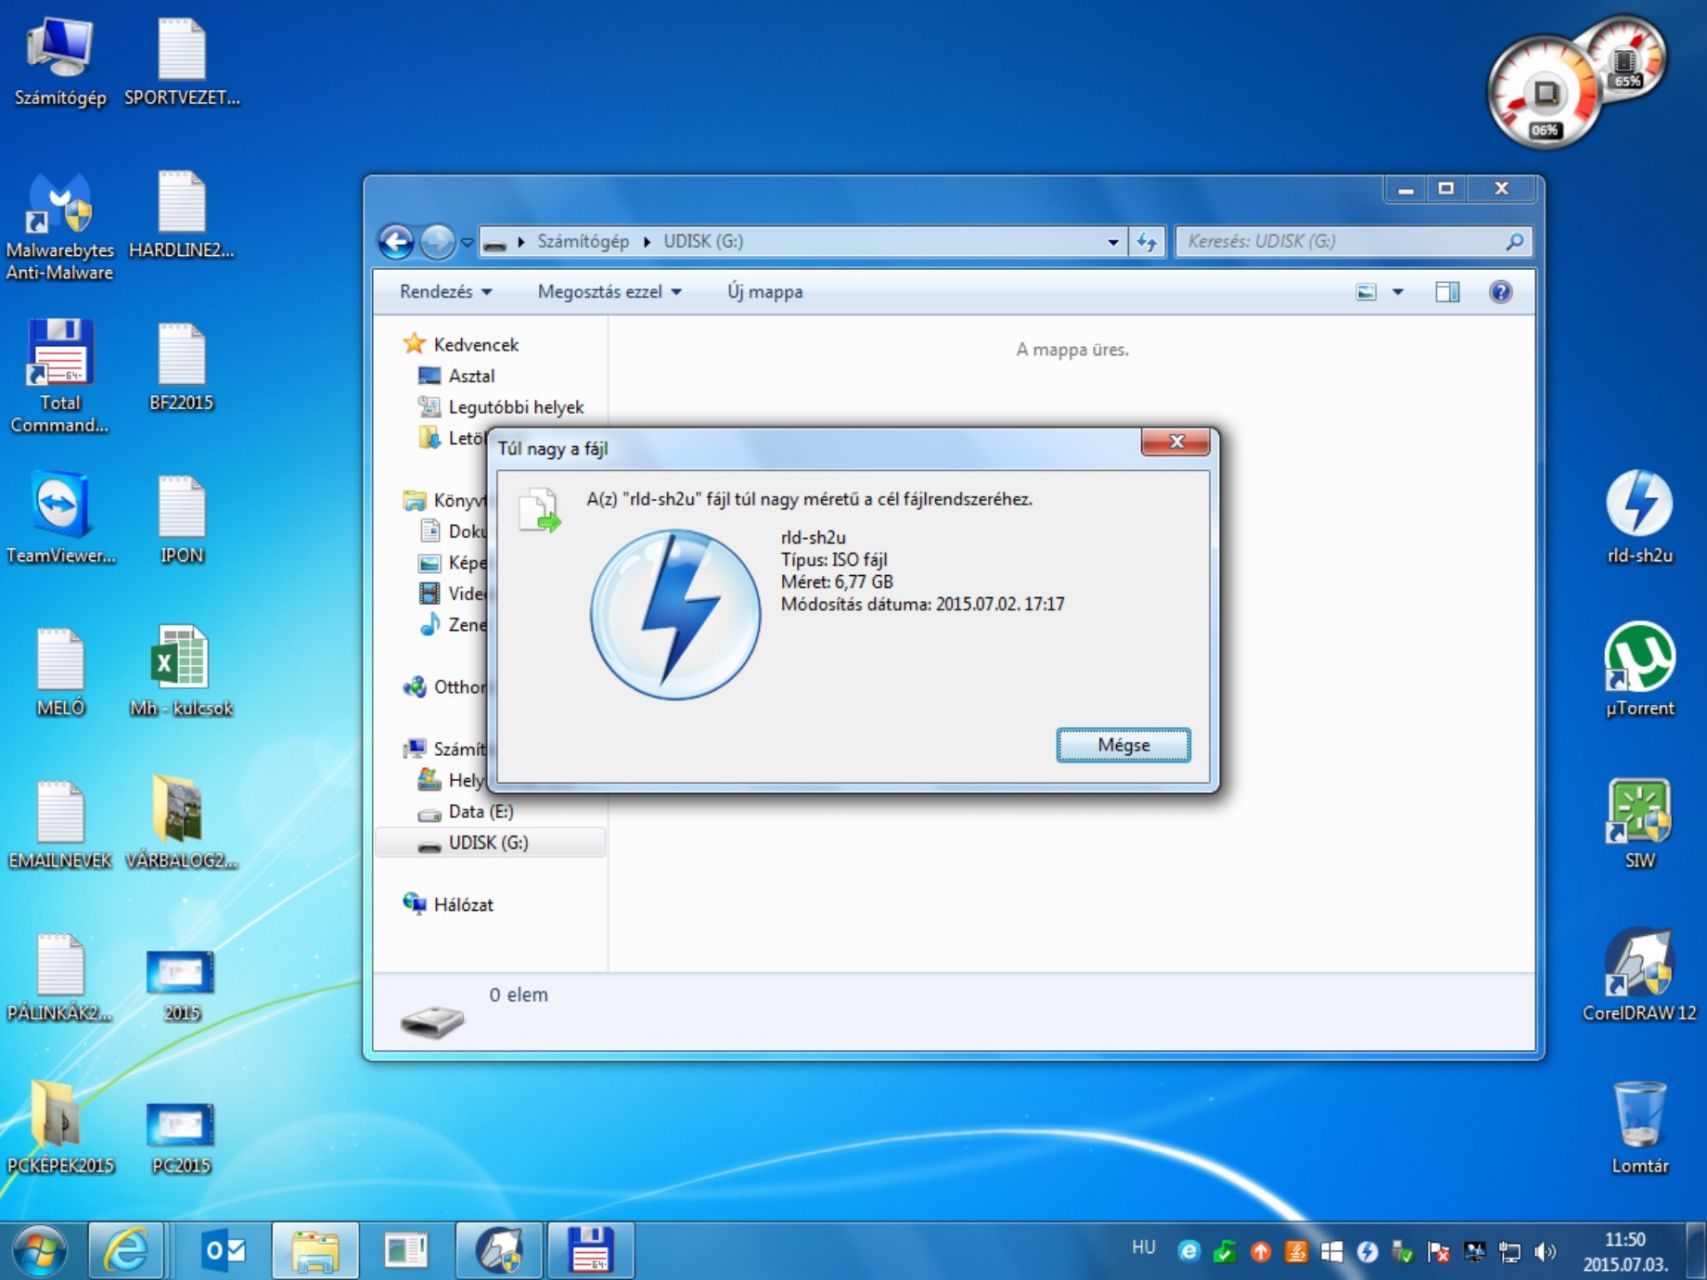Expand the address bar history dropdown
The image size is (1707, 1280).
[x=1113, y=241]
